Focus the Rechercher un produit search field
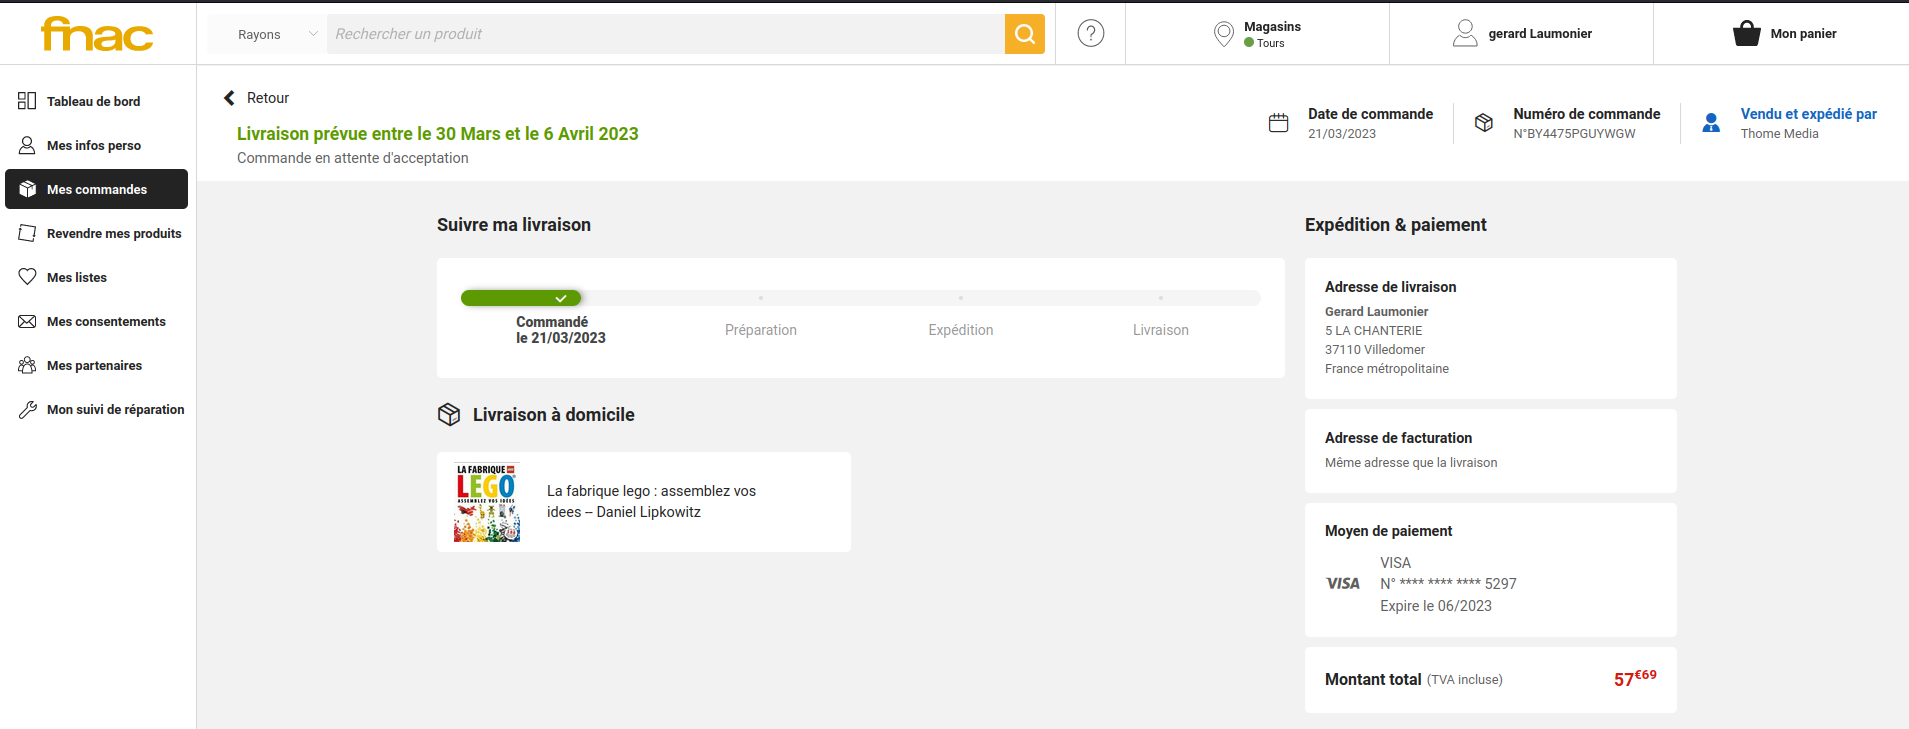 [x=665, y=34]
